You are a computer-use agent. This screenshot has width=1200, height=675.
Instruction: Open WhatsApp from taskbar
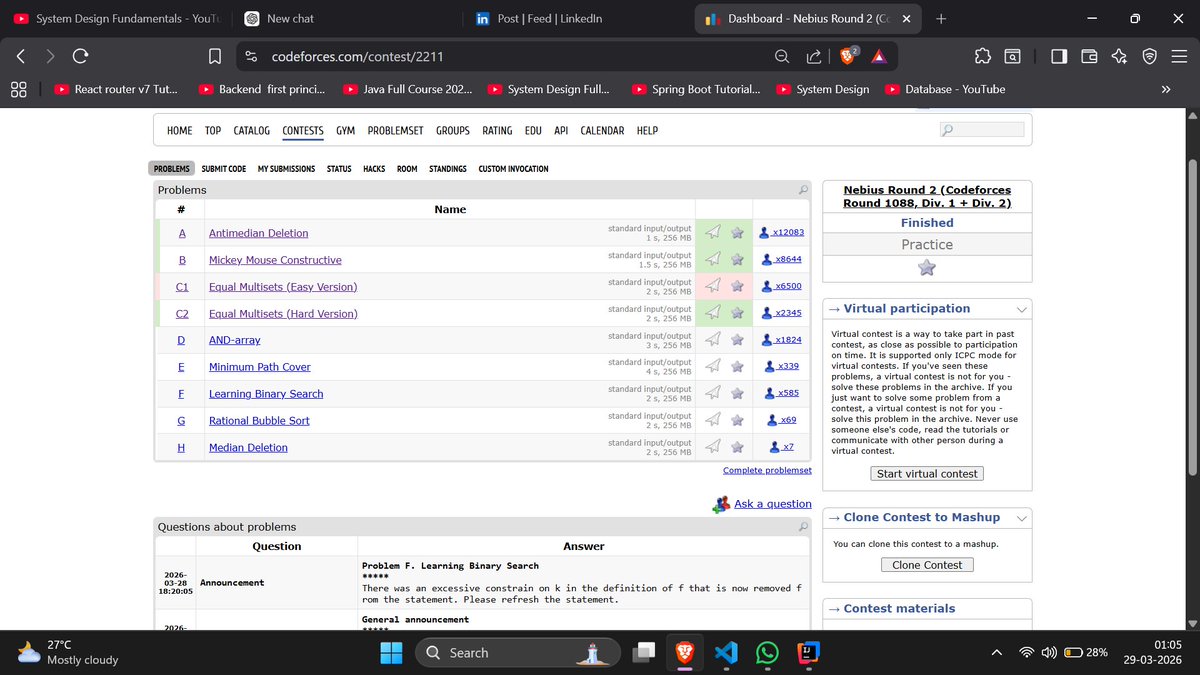click(x=767, y=652)
